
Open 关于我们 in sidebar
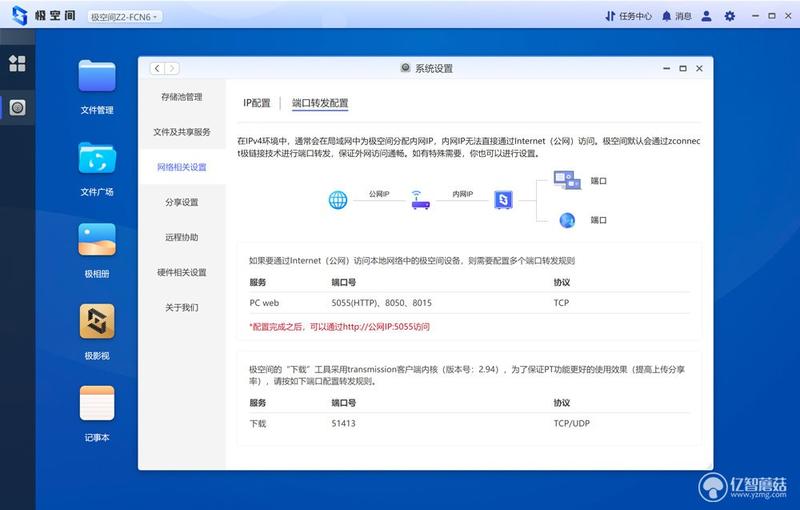click(182, 308)
